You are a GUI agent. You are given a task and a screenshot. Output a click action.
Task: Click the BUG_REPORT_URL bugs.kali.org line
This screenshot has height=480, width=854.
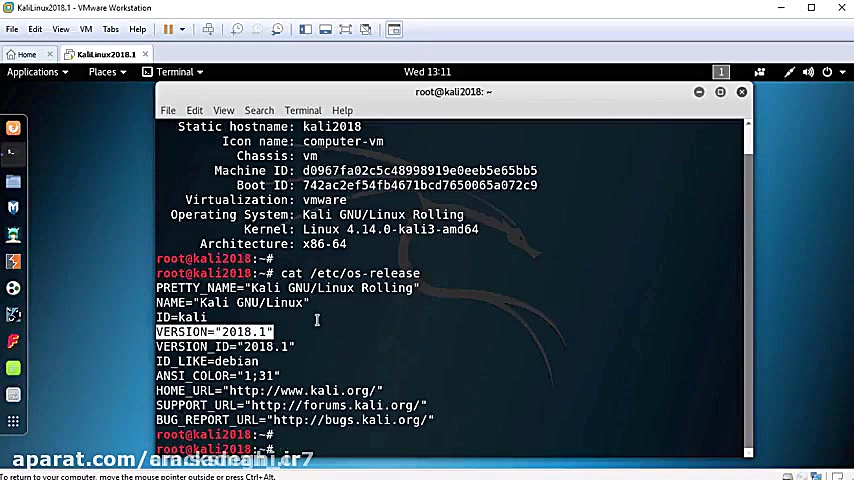295,420
